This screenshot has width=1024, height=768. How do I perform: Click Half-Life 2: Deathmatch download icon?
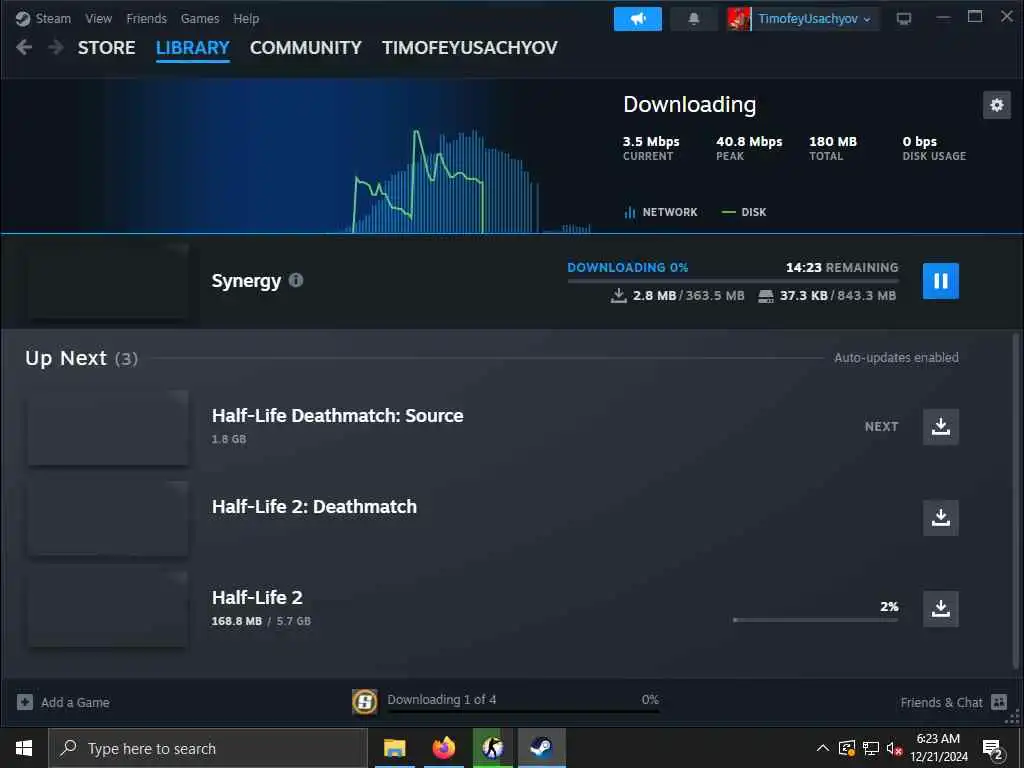click(x=940, y=518)
